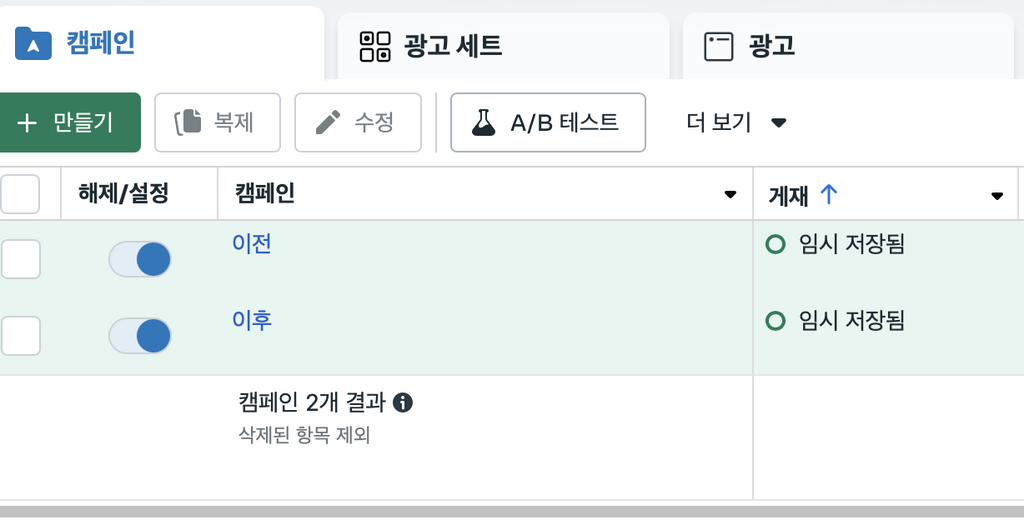
Task: Switch to the 광고 tab
Action: pos(848,46)
